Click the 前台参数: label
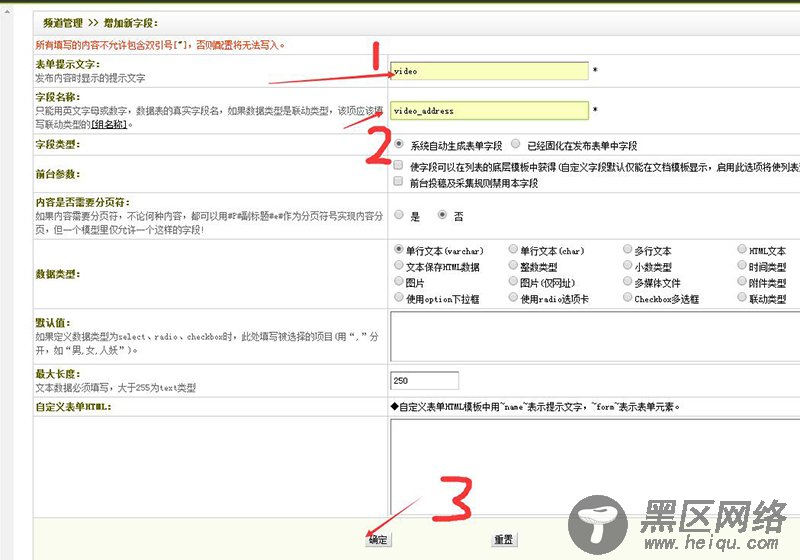Viewport: 800px width, 560px height. tap(58, 174)
